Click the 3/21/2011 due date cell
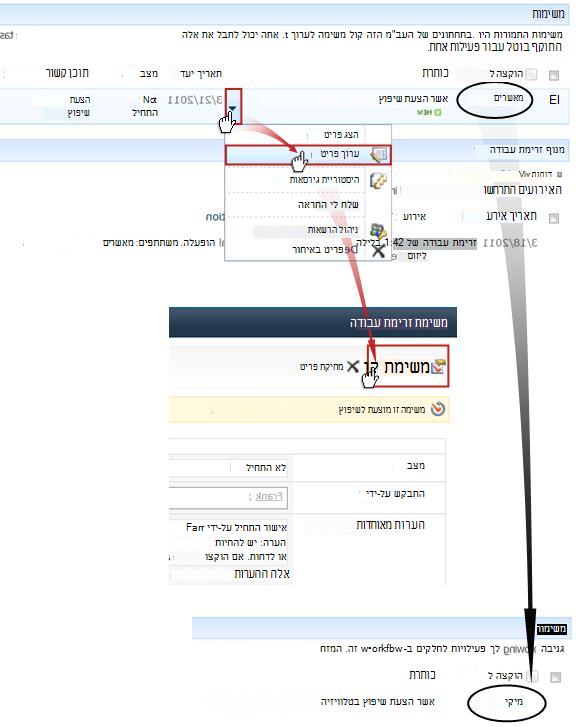 tap(195, 100)
